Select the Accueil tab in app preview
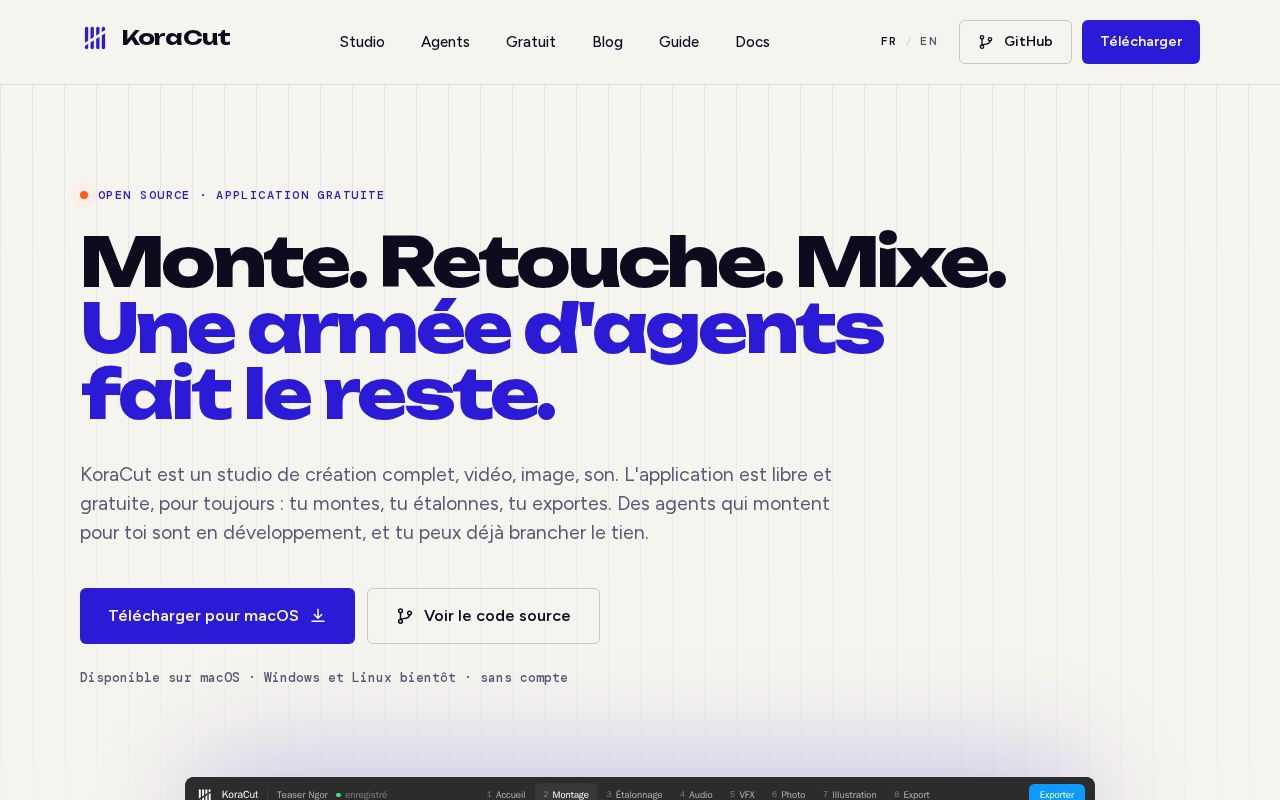This screenshot has height=800, width=1280. coord(506,794)
